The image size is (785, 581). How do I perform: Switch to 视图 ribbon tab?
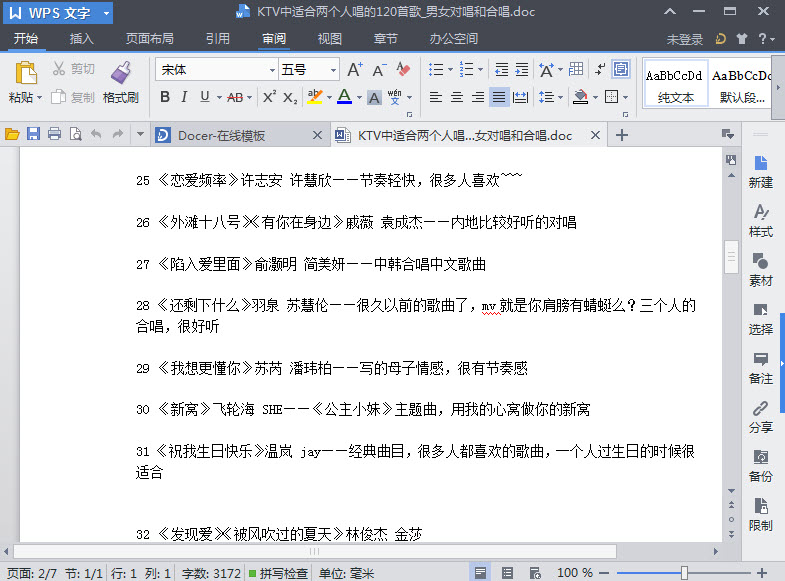coord(329,39)
